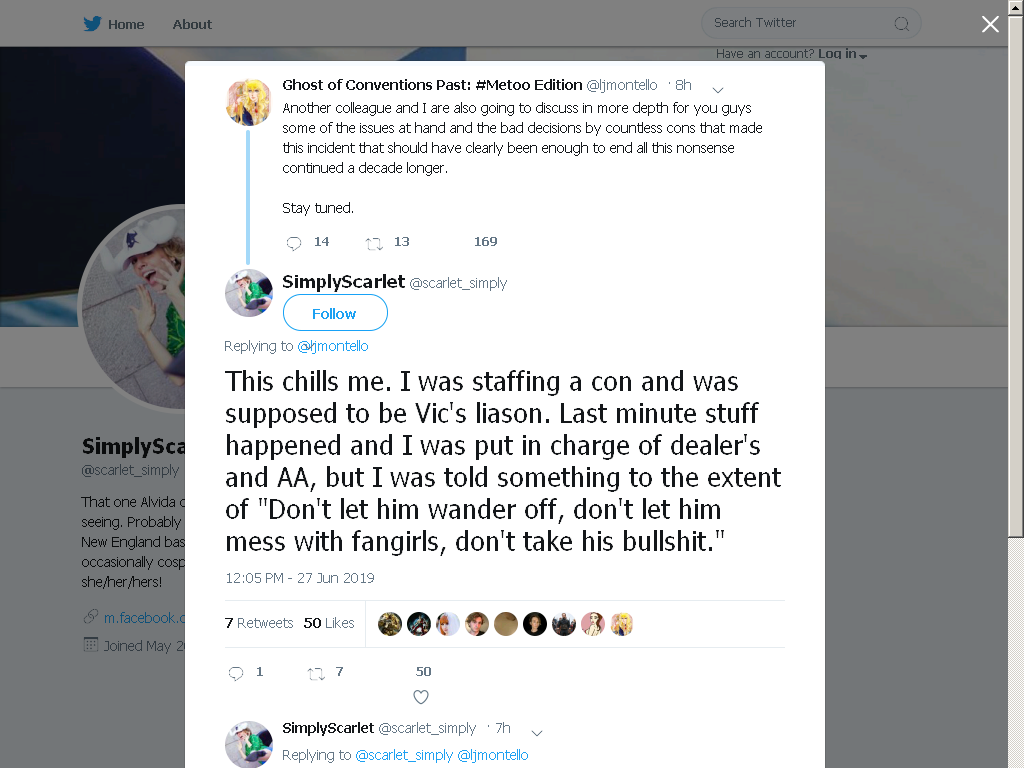
Task: Click retweet icon showing 13
Action: click(x=374, y=244)
